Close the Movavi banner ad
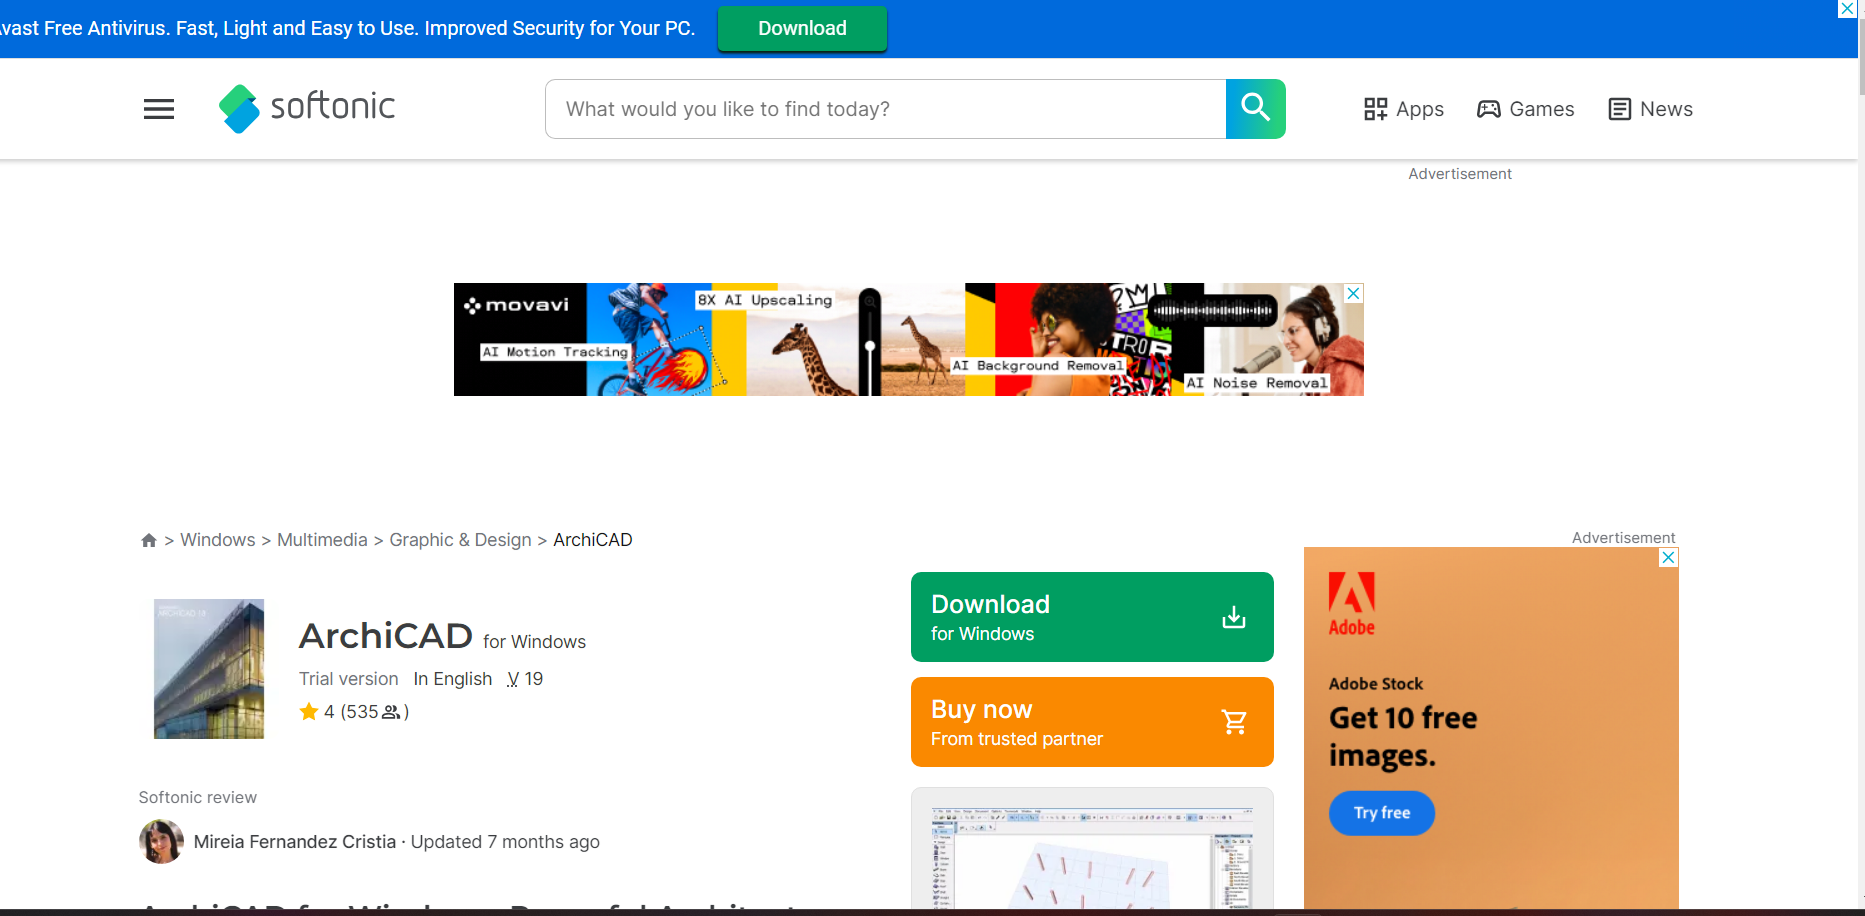Image resolution: width=1865 pixels, height=916 pixels. pos(1353,293)
